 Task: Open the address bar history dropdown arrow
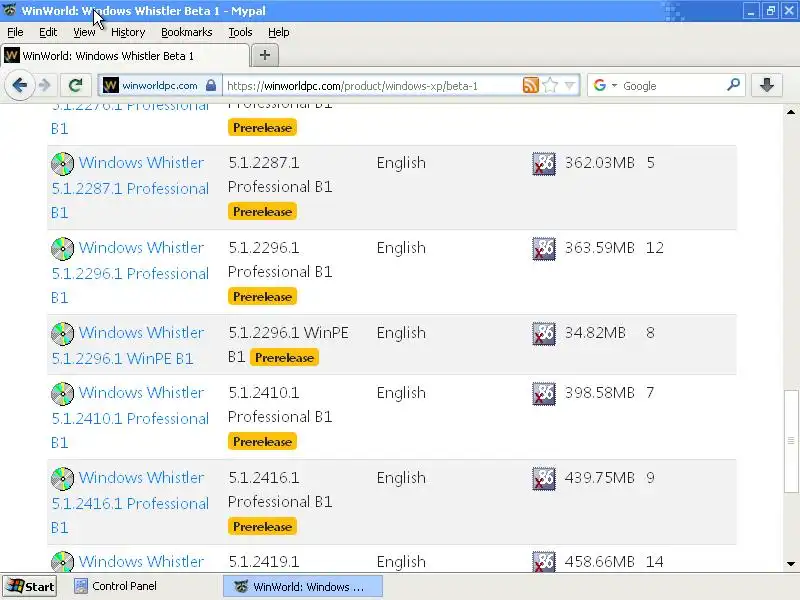pyautogui.click(x=569, y=85)
